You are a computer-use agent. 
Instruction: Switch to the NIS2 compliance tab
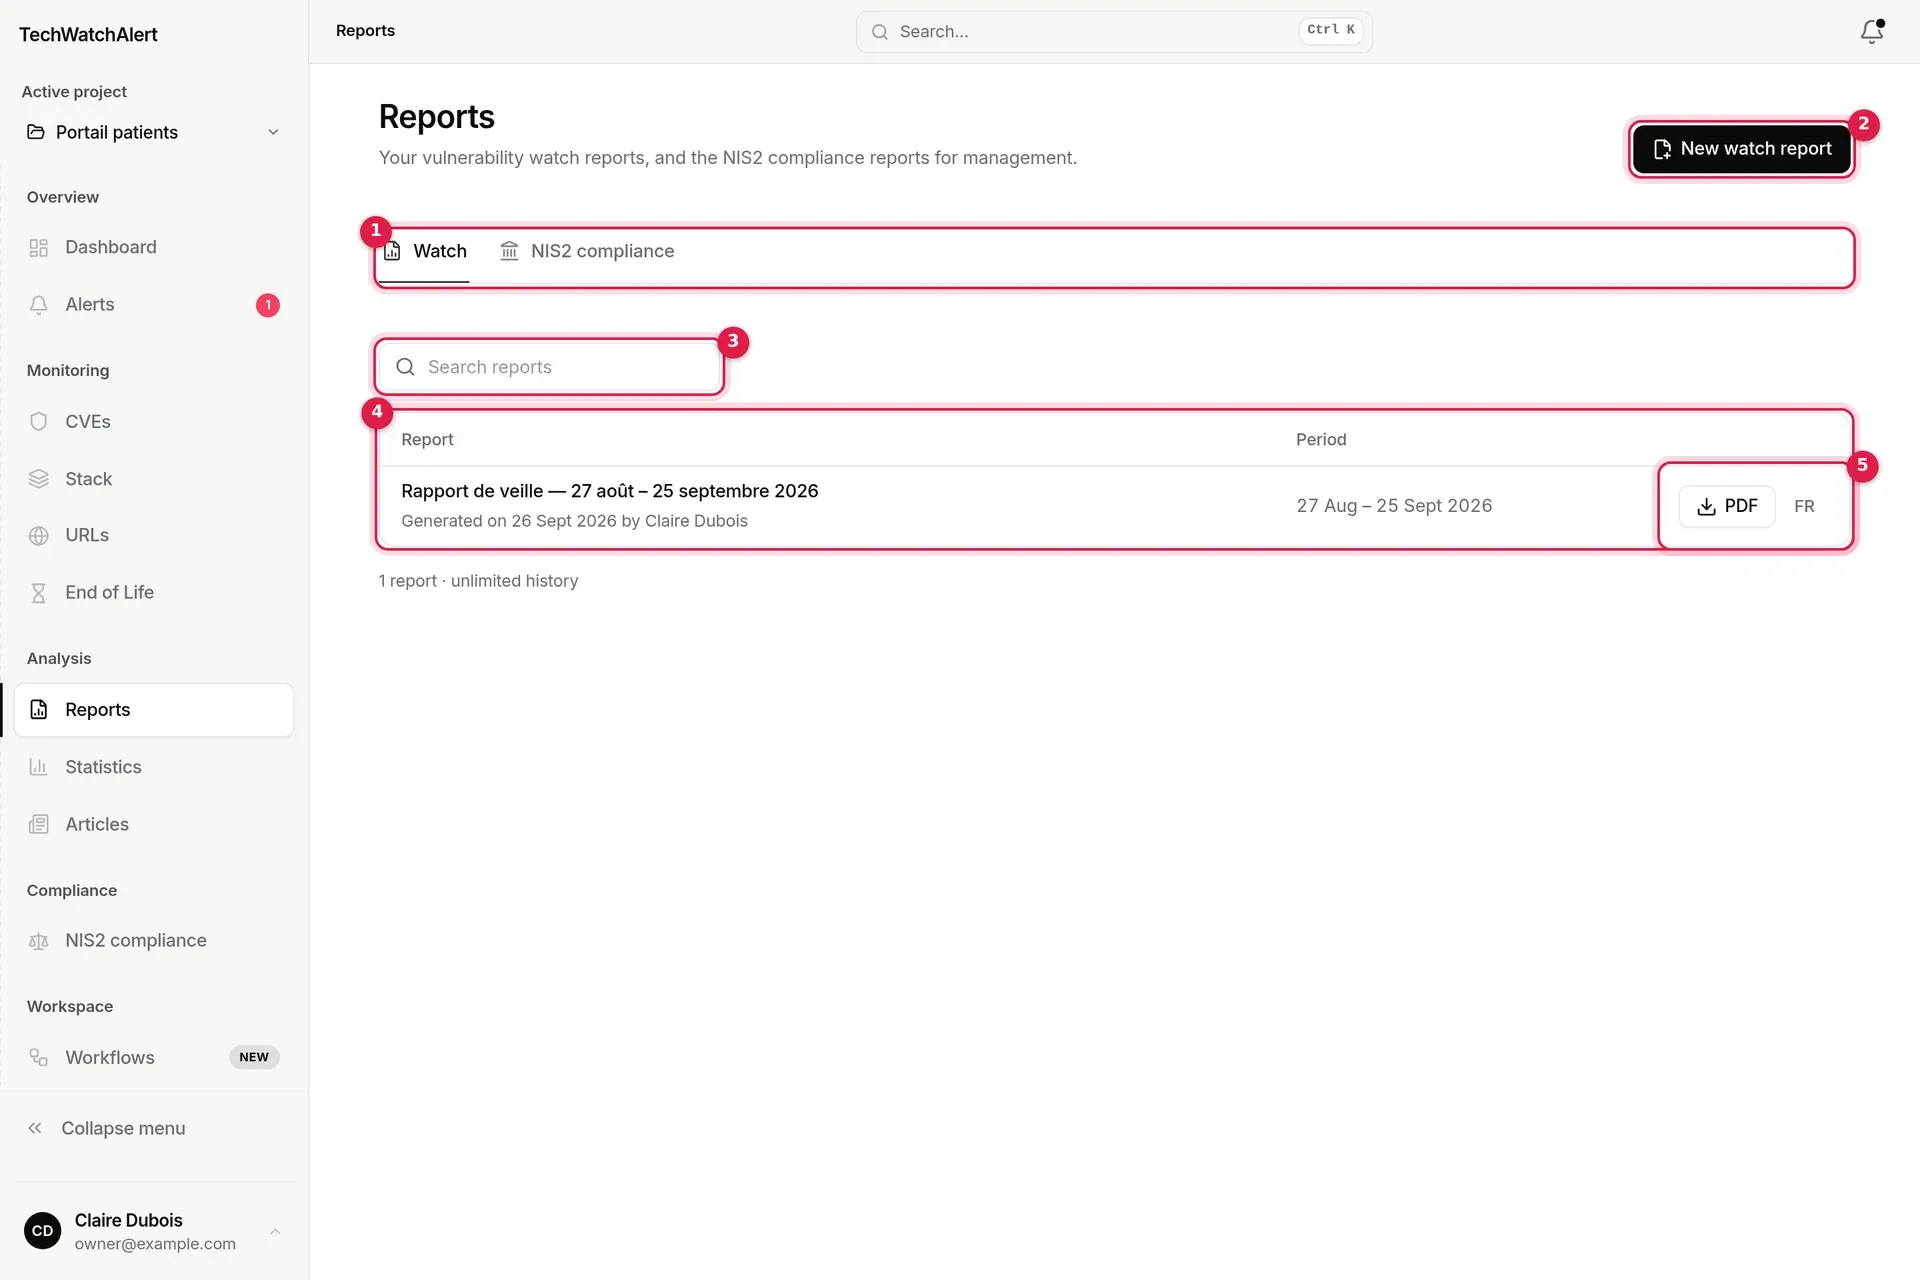point(587,252)
